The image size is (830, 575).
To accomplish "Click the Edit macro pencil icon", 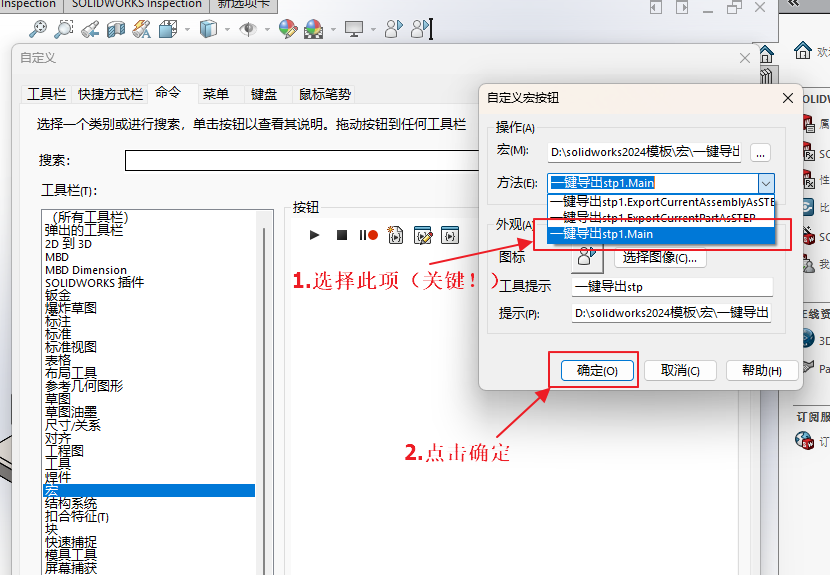I will [423, 235].
